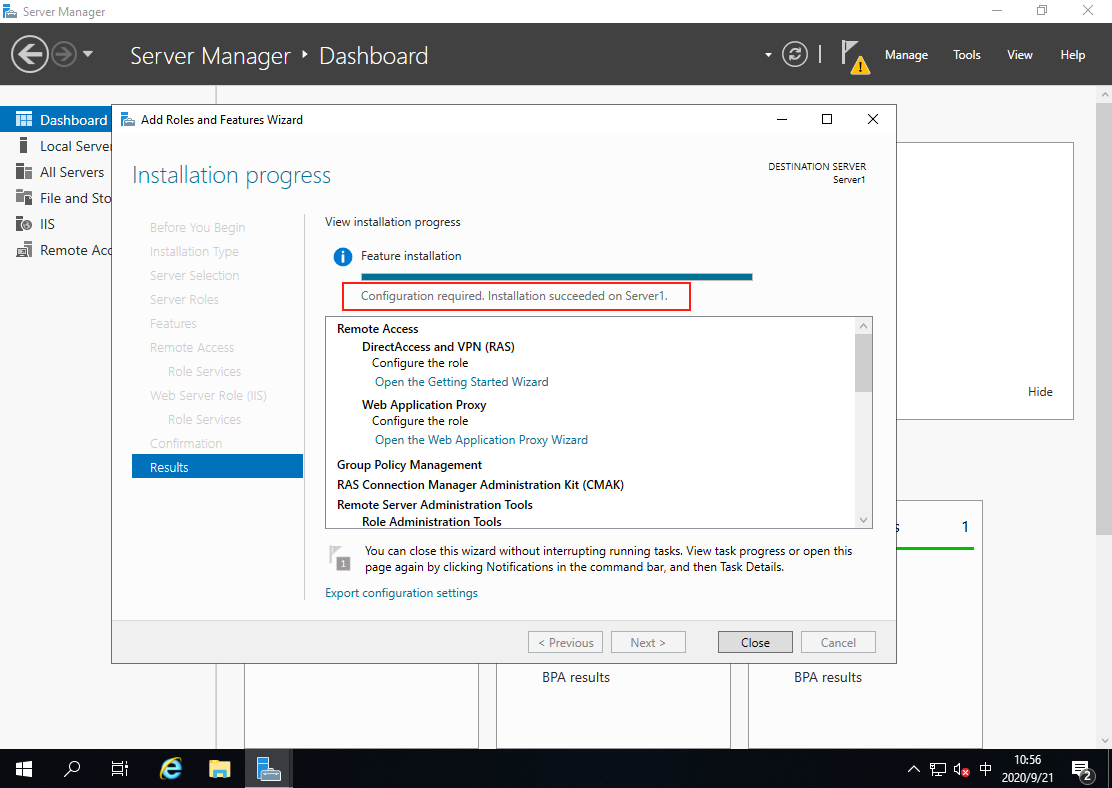Viewport: 1112px width, 788px height.
Task: Click the Chinese input method indicator
Action: (x=985, y=769)
